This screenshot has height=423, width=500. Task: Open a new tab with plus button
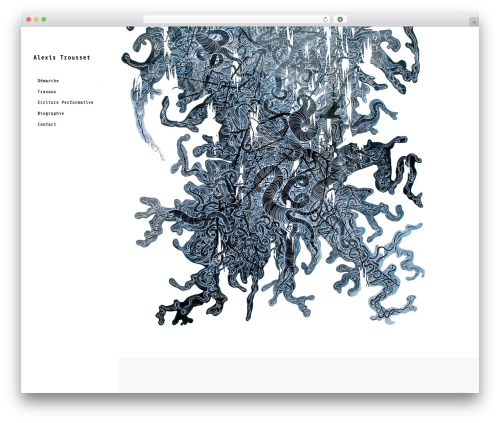[474, 22]
